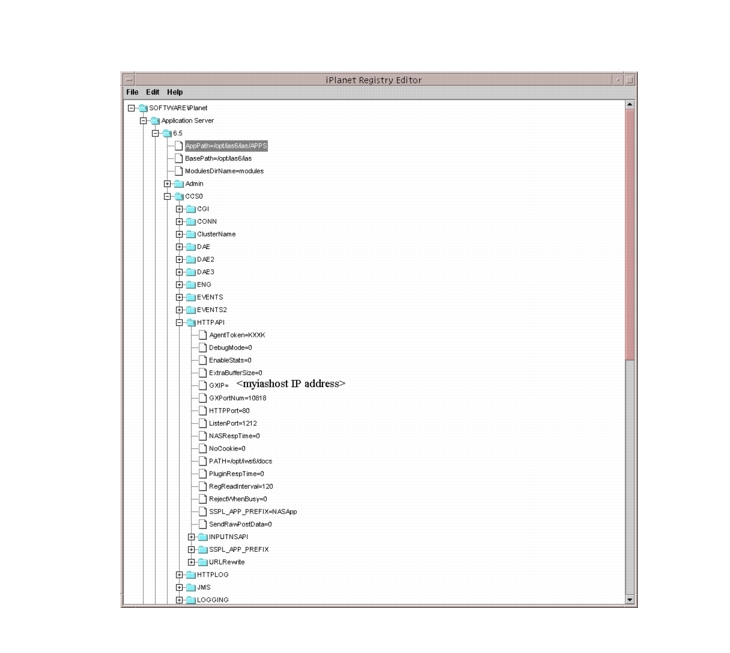Click the HTTPAPI folder icon
Image resolution: width=730 pixels, height=653 pixels.
(x=191, y=323)
